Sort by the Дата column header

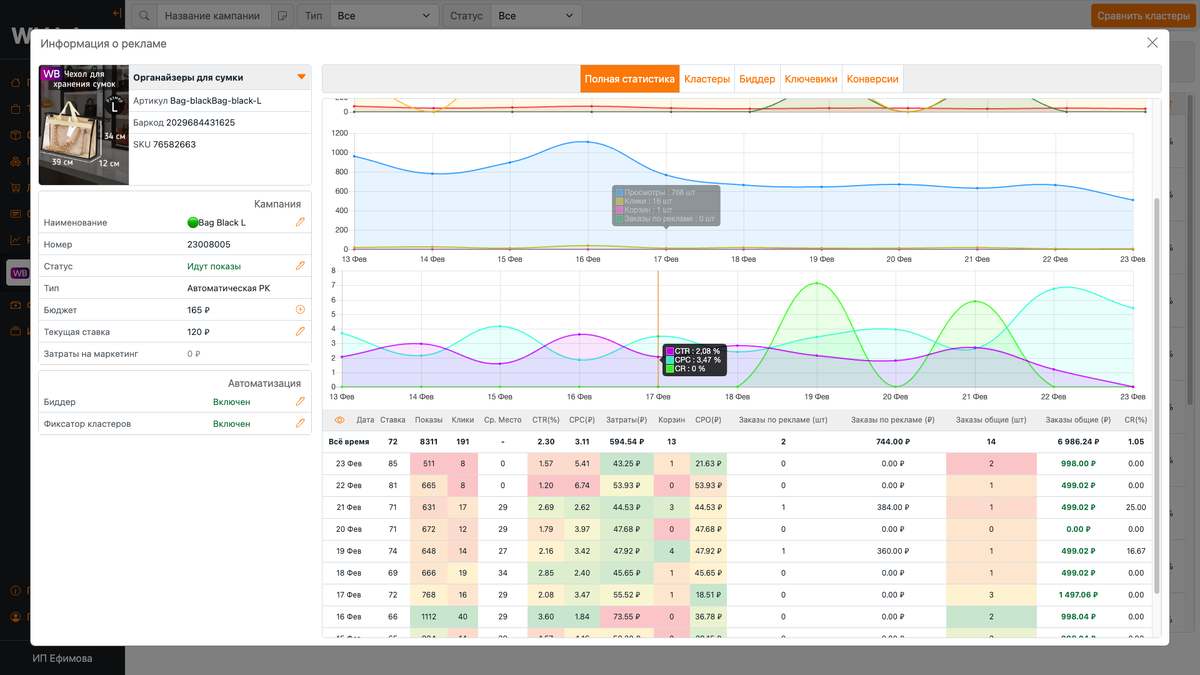365,420
